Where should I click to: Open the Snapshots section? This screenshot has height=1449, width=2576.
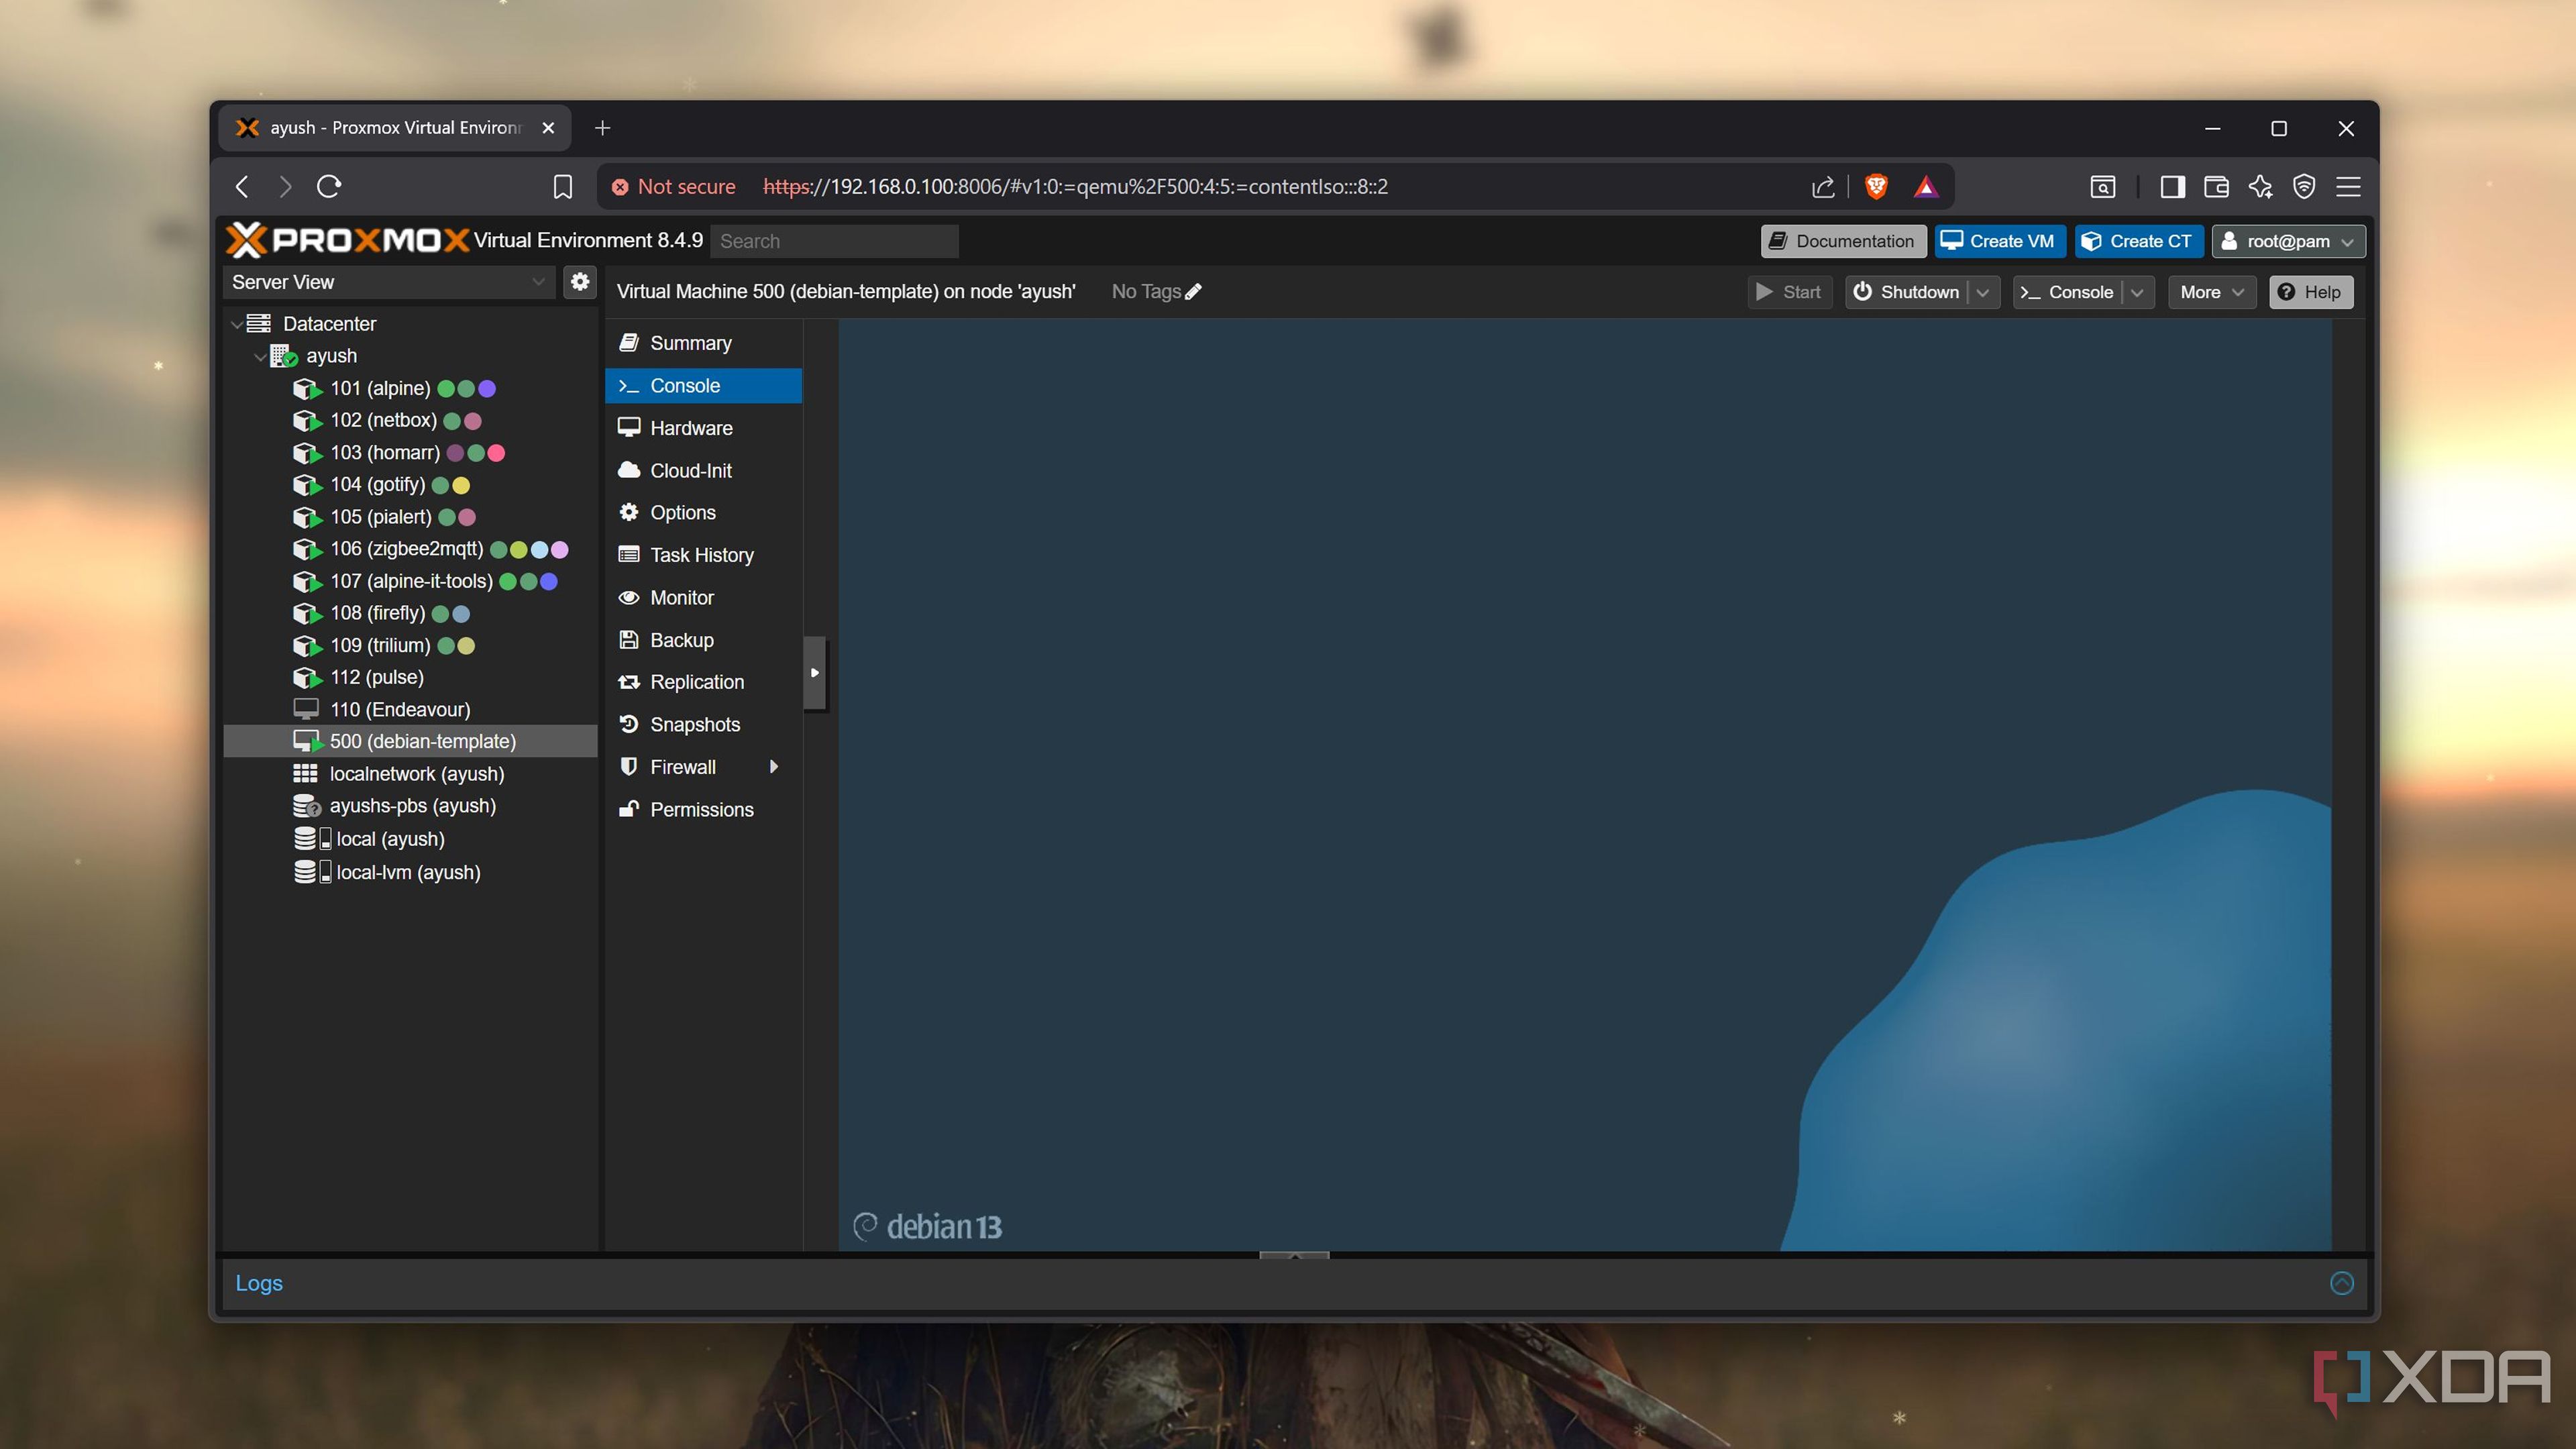pos(703,725)
